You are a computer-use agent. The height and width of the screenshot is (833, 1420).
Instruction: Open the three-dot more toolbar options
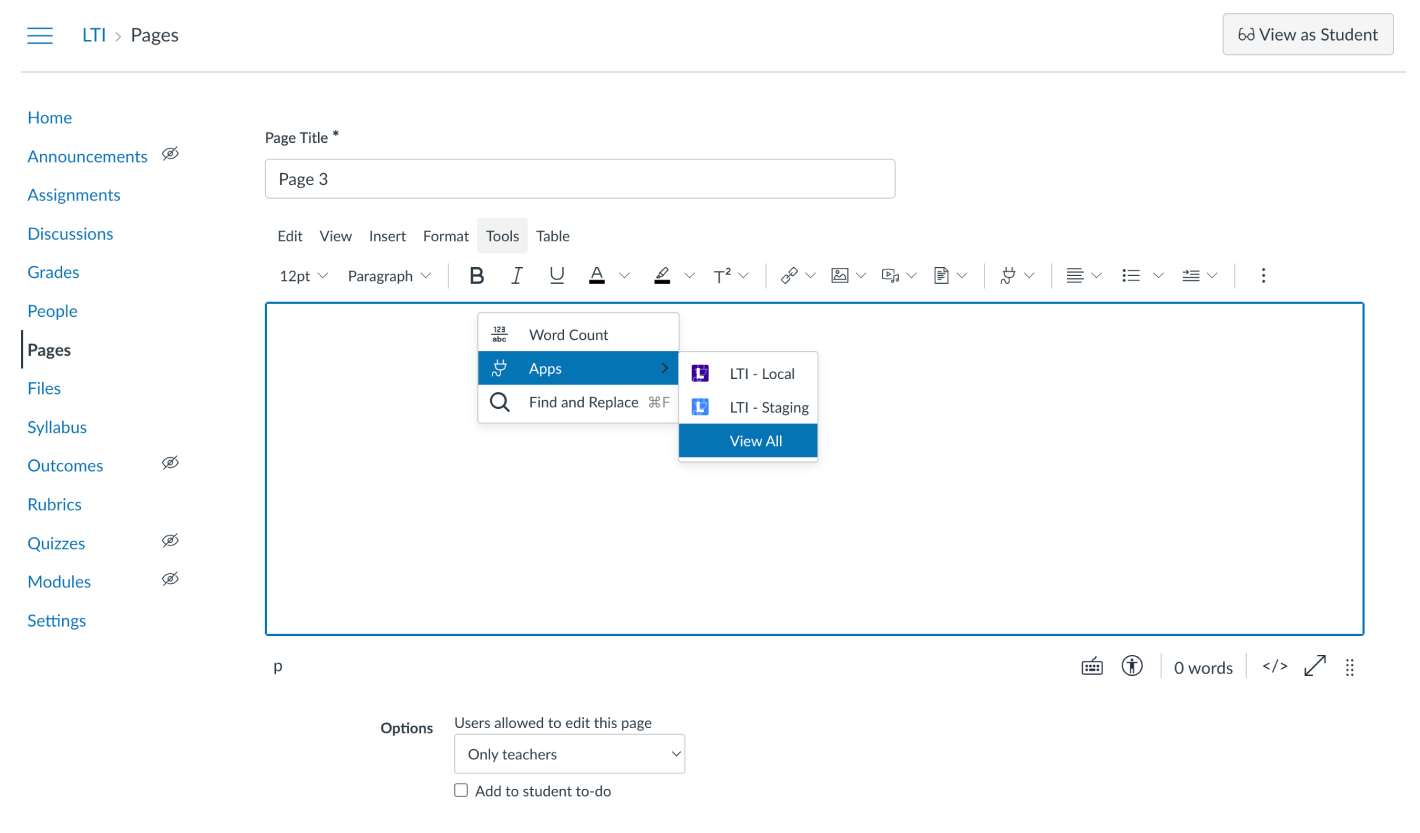1263,275
